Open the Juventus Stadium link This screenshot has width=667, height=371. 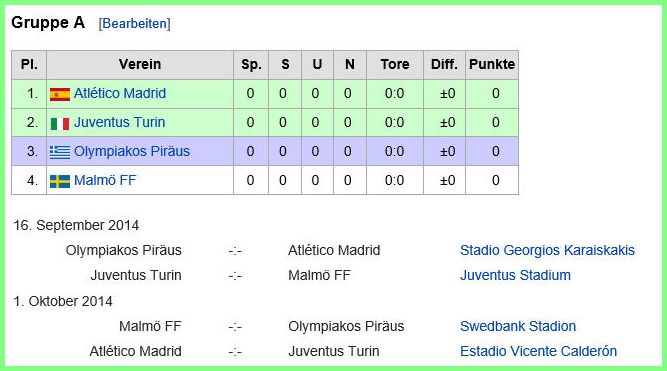[x=515, y=275]
